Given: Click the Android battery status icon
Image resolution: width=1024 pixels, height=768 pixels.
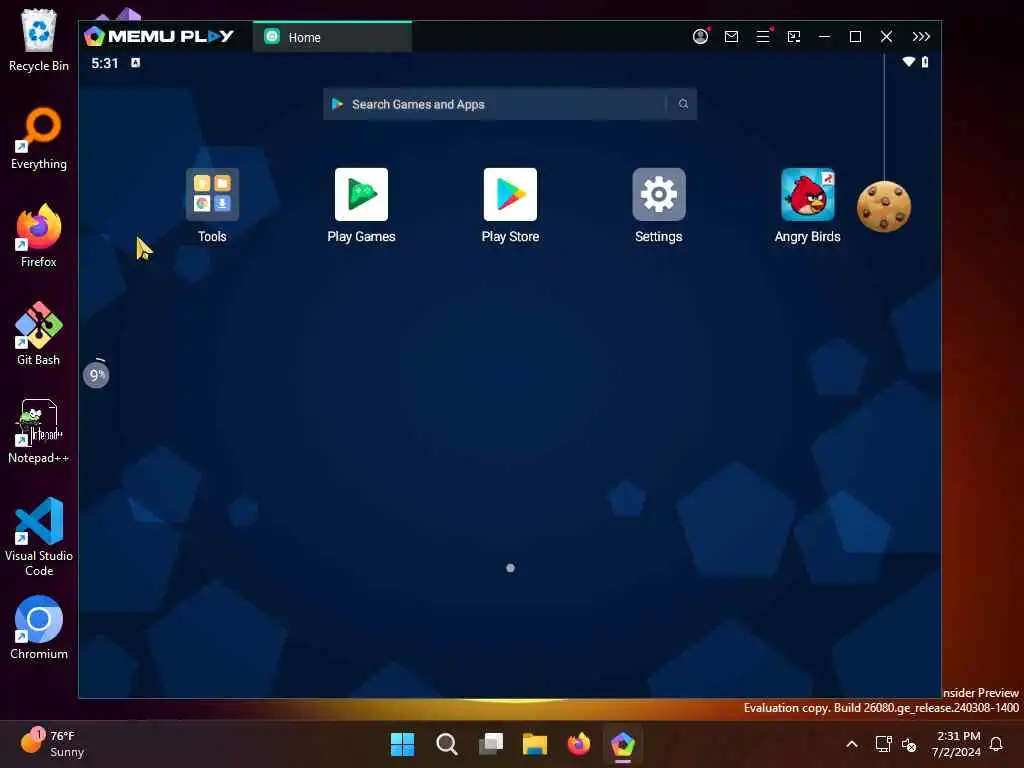Looking at the screenshot, I should tap(925, 61).
